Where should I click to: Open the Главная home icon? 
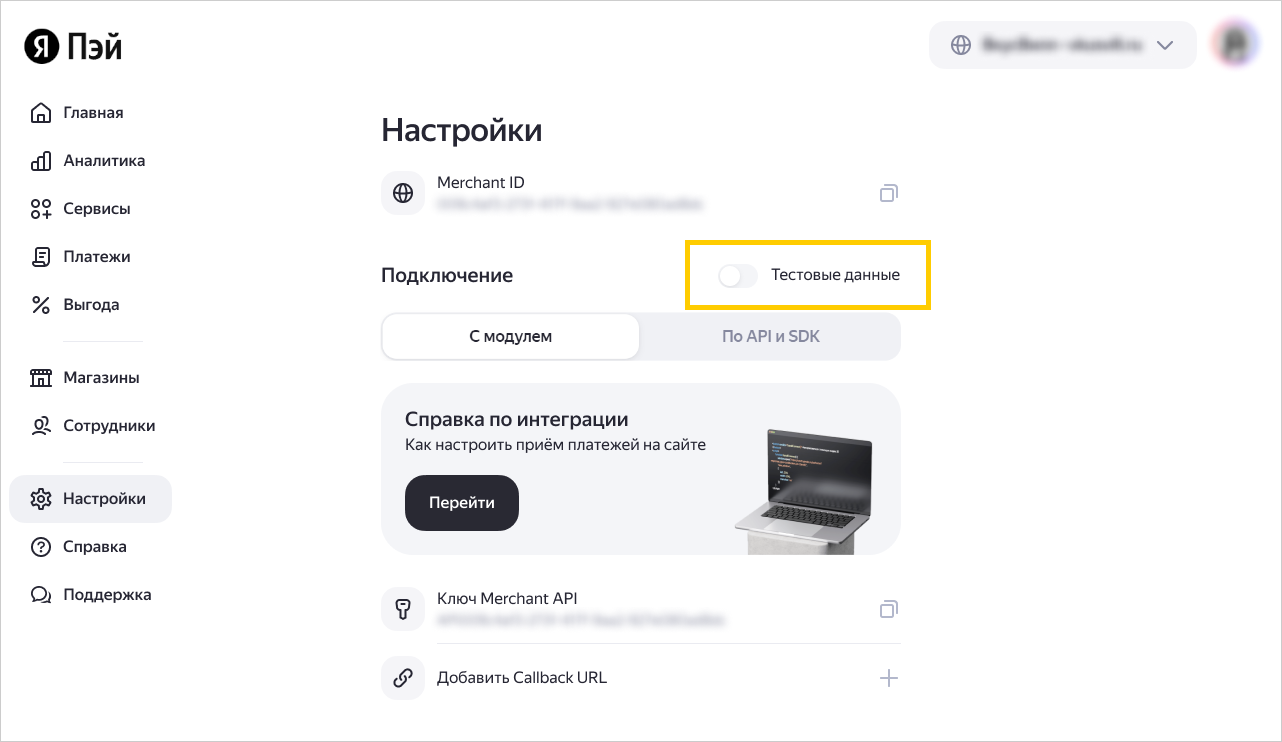coord(41,112)
